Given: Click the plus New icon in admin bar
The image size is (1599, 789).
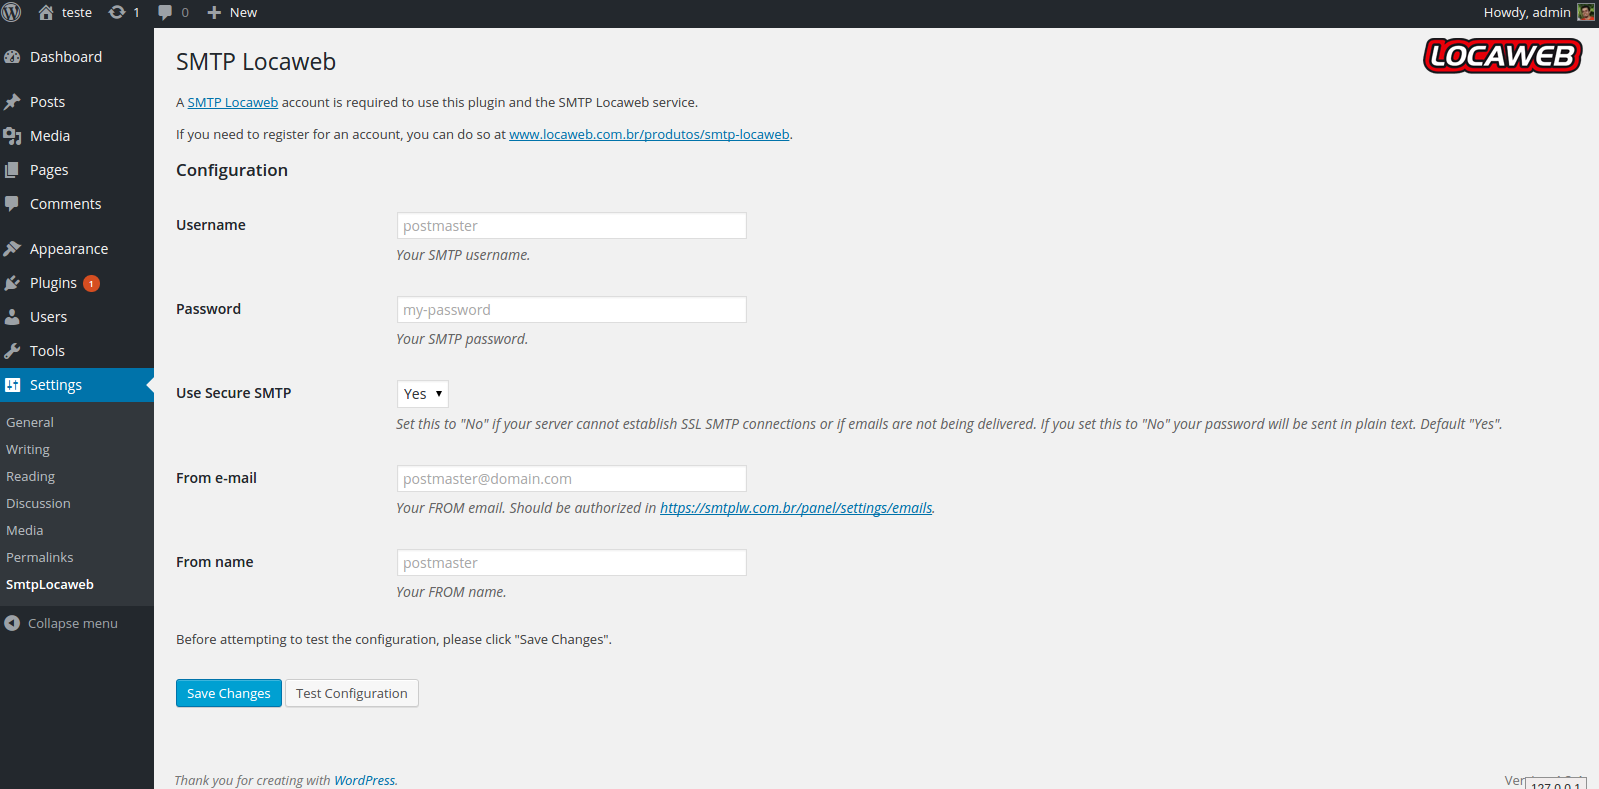Looking at the screenshot, I should pos(214,12).
